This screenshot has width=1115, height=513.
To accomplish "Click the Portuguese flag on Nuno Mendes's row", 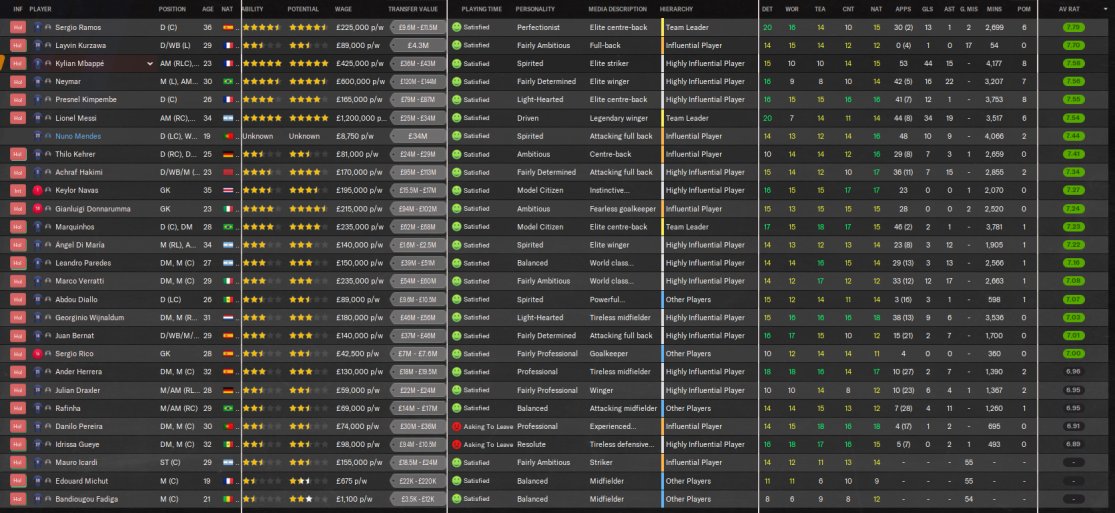I will click(228, 136).
